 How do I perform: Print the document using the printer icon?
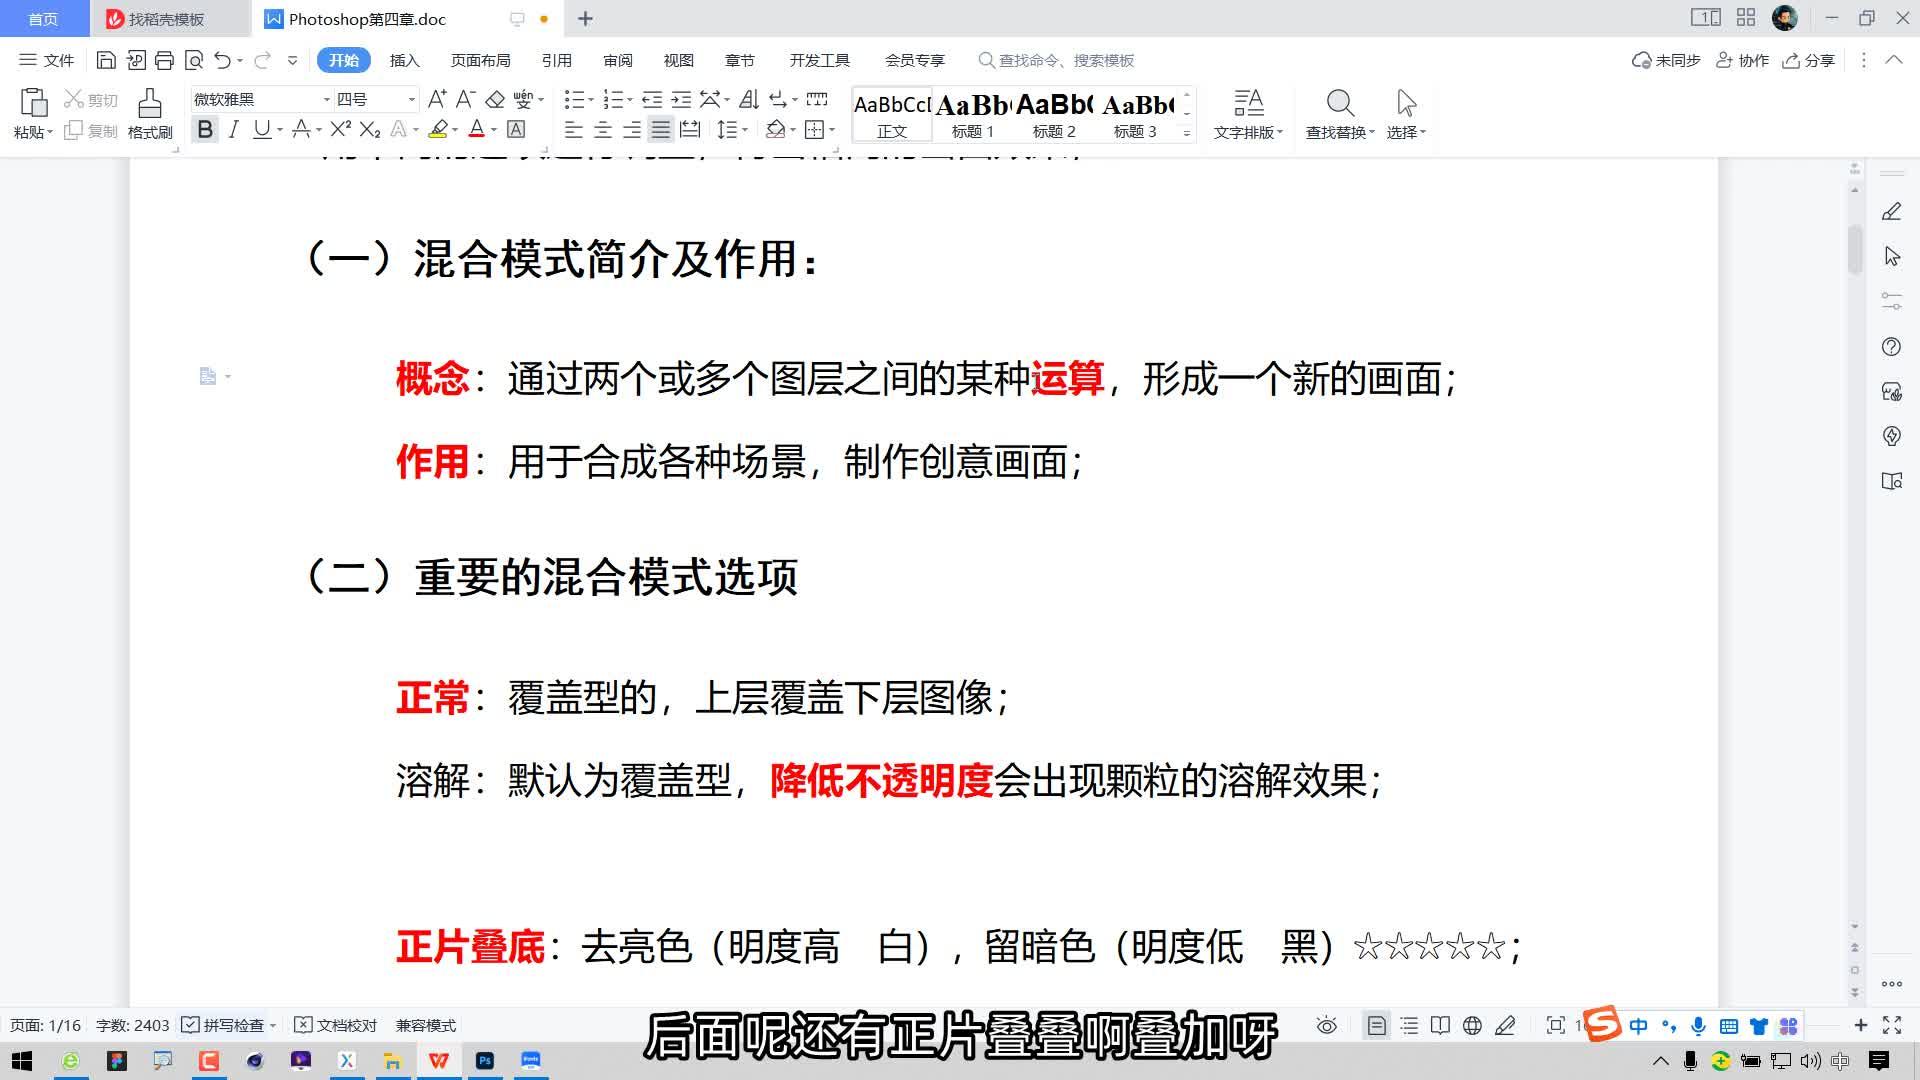[165, 60]
